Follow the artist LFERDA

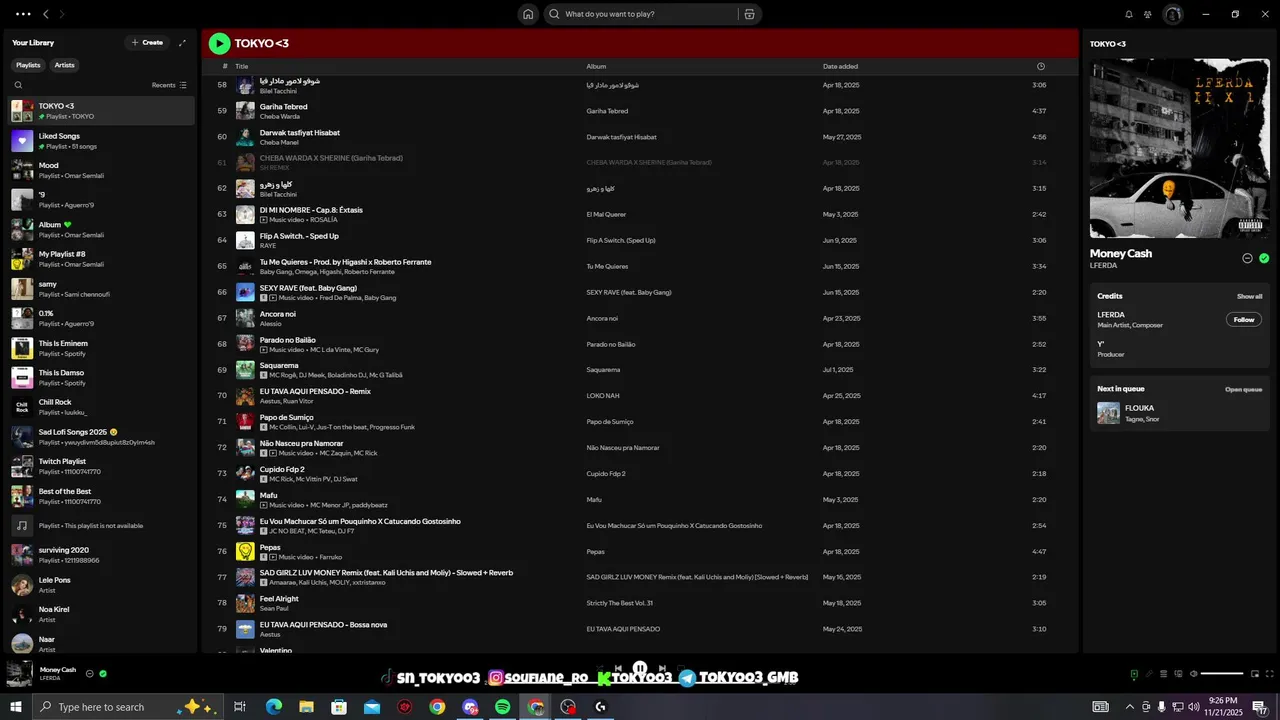[1244, 320]
